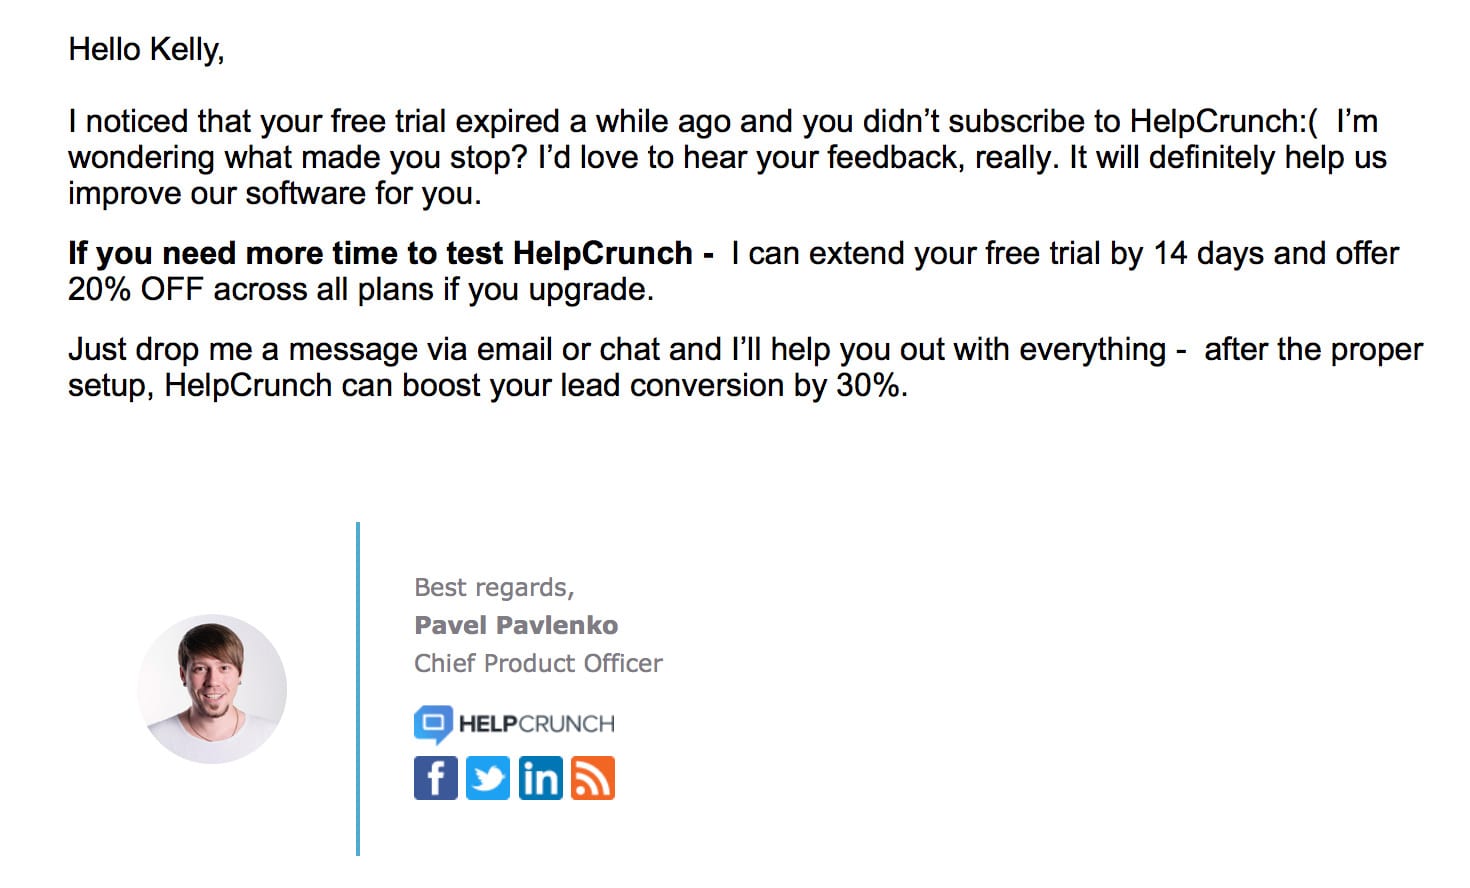Open the Facebook social icon
The width and height of the screenshot is (1470, 888).
point(436,778)
